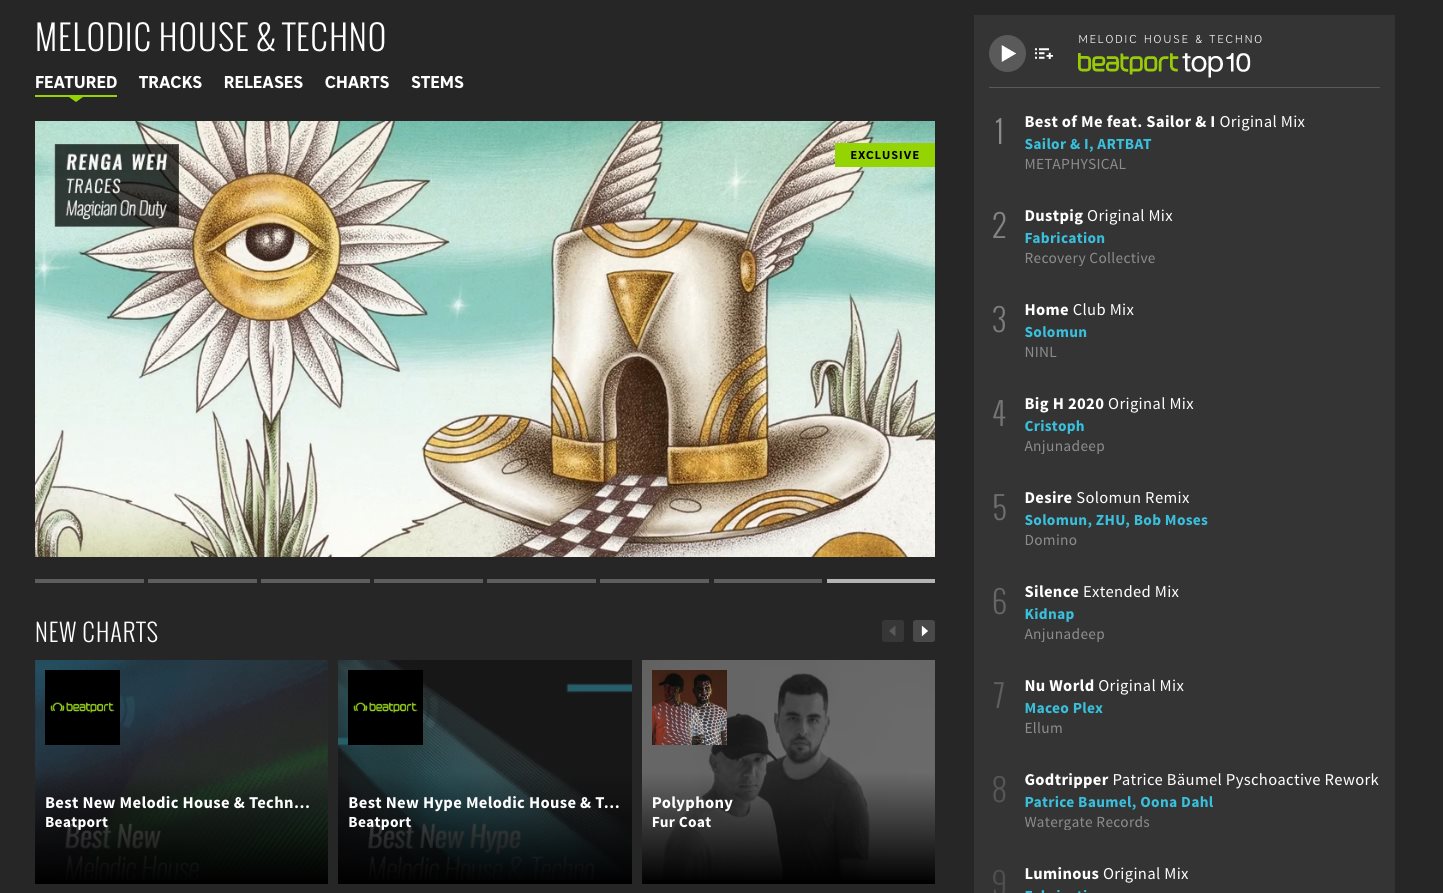Viewport: 1443px width, 893px height.
Task: Open track Best of Me feat. Sailor & I
Action: coord(1165,121)
